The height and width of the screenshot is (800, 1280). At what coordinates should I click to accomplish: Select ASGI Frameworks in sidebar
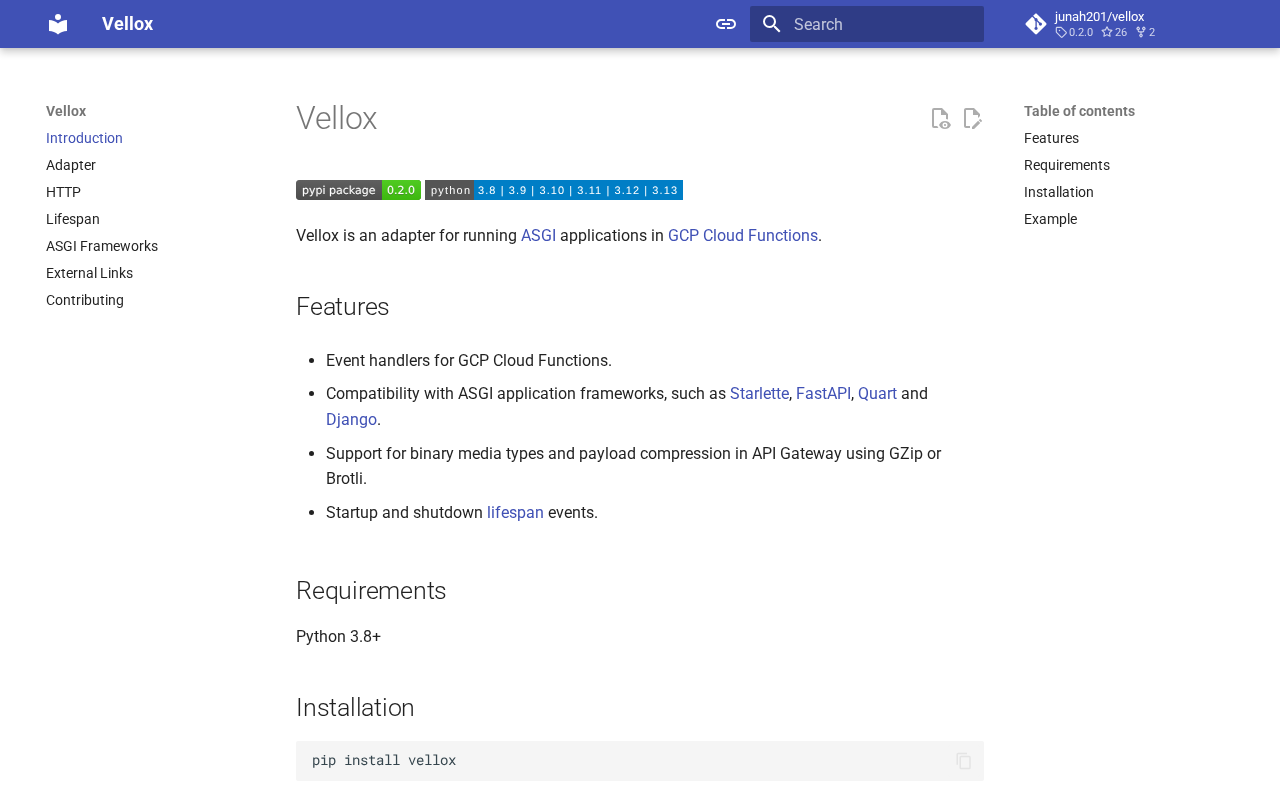point(102,246)
